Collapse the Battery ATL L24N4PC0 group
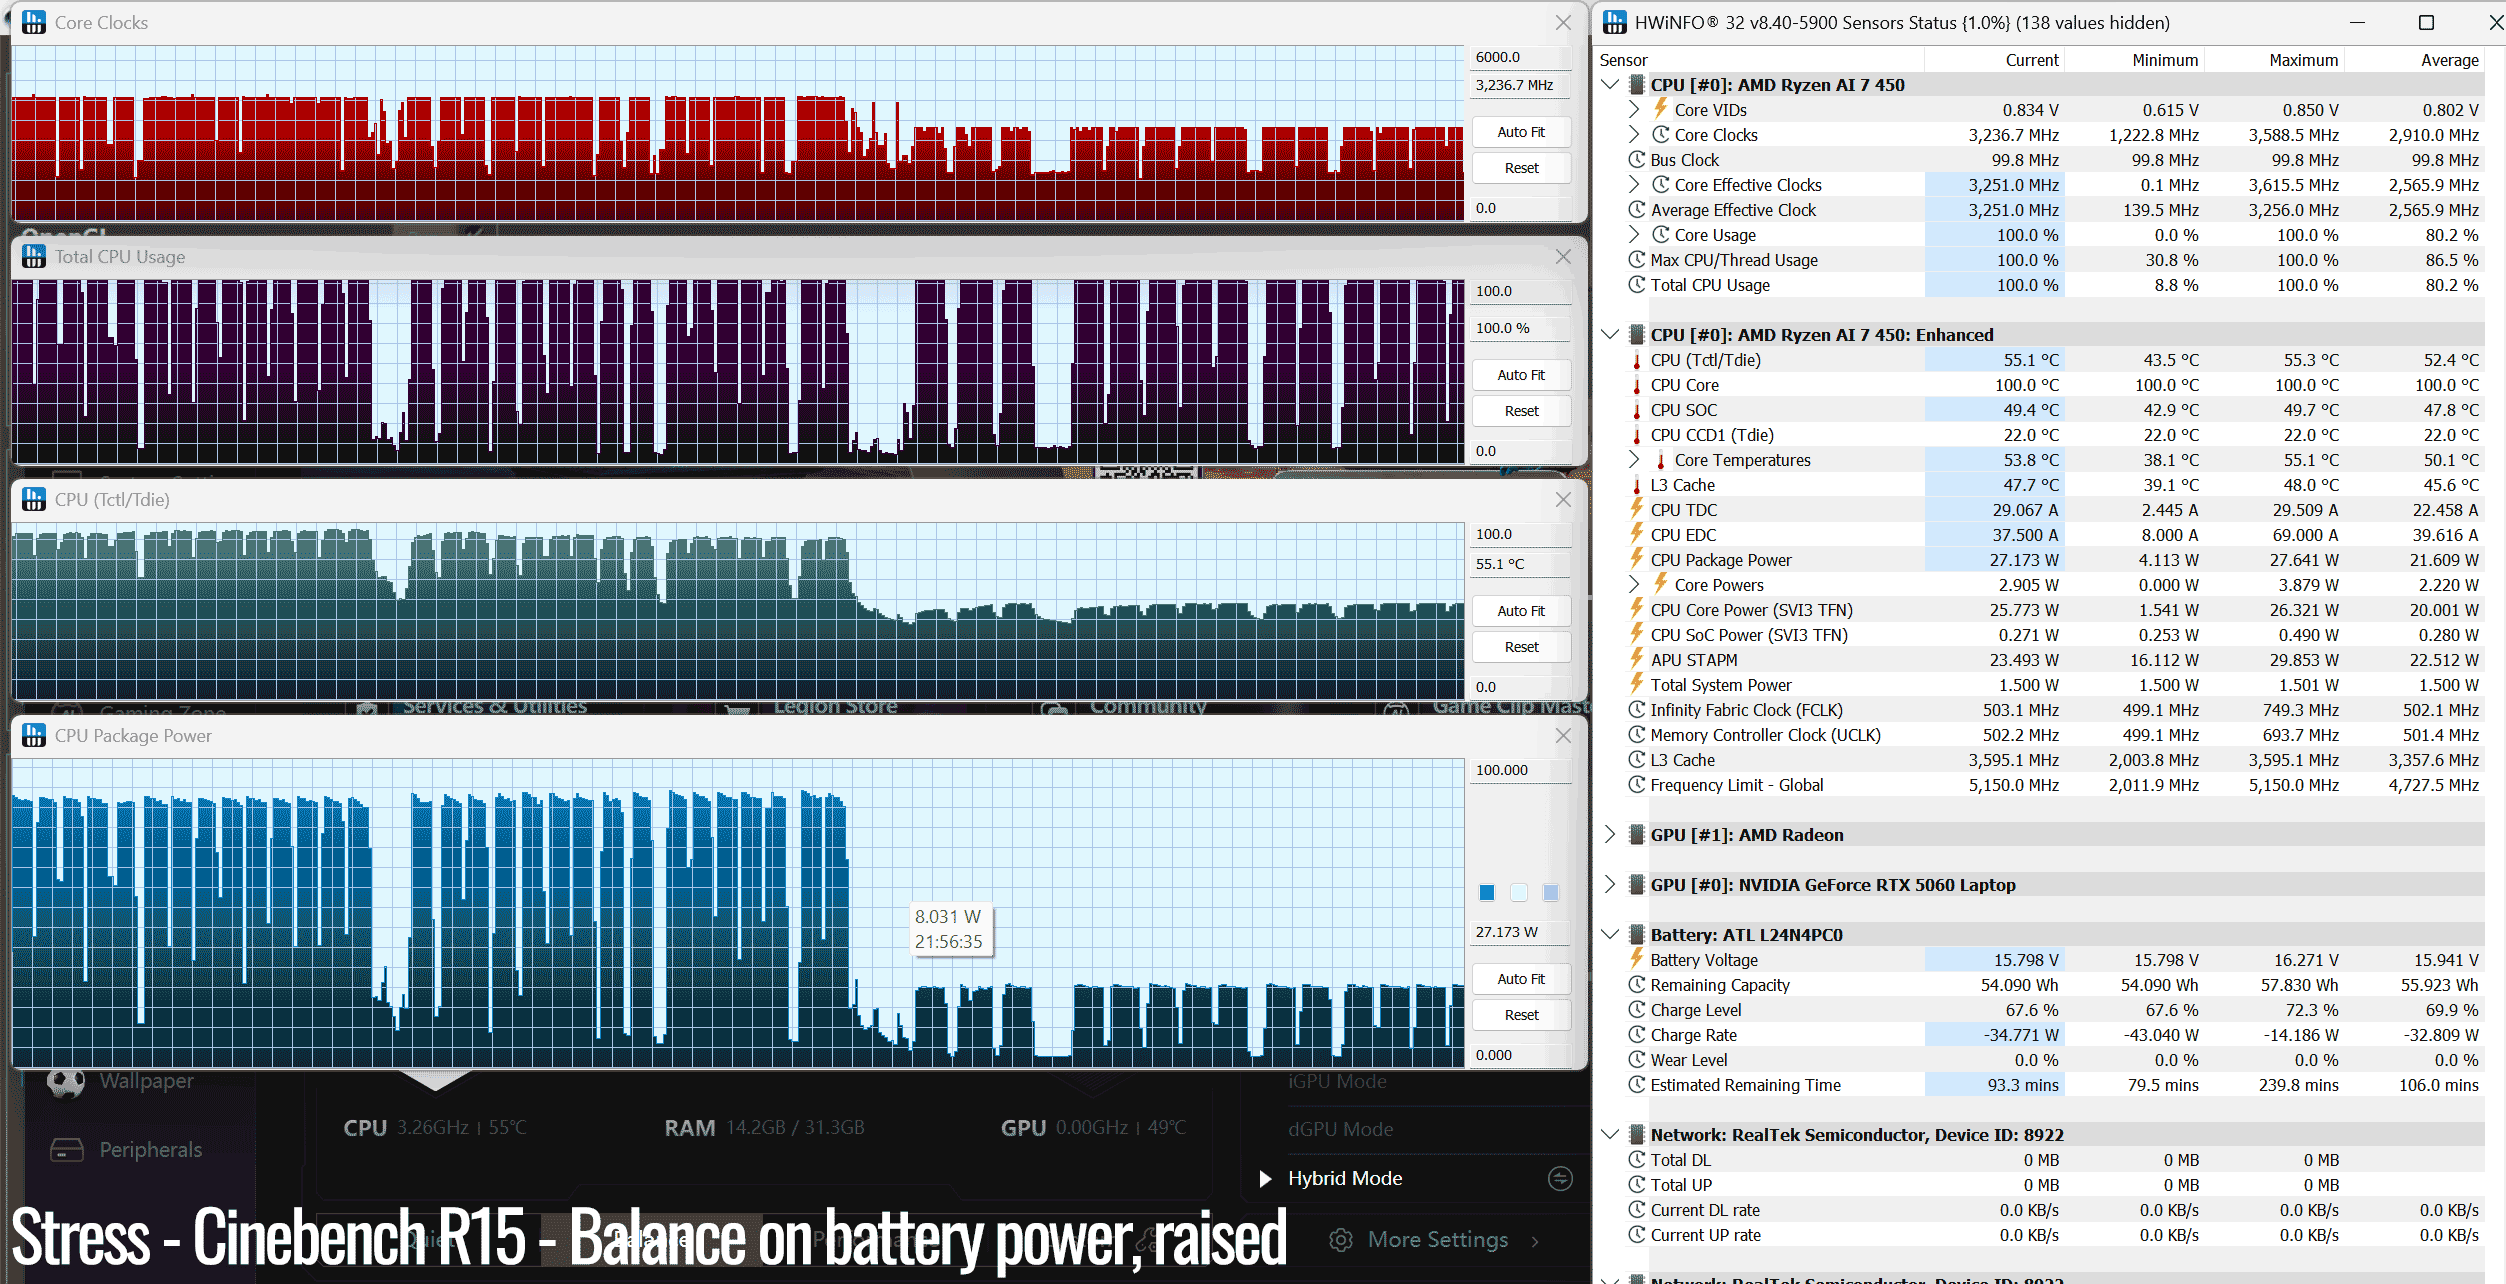This screenshot has height=1284, width=2506. pos(1610,935)
